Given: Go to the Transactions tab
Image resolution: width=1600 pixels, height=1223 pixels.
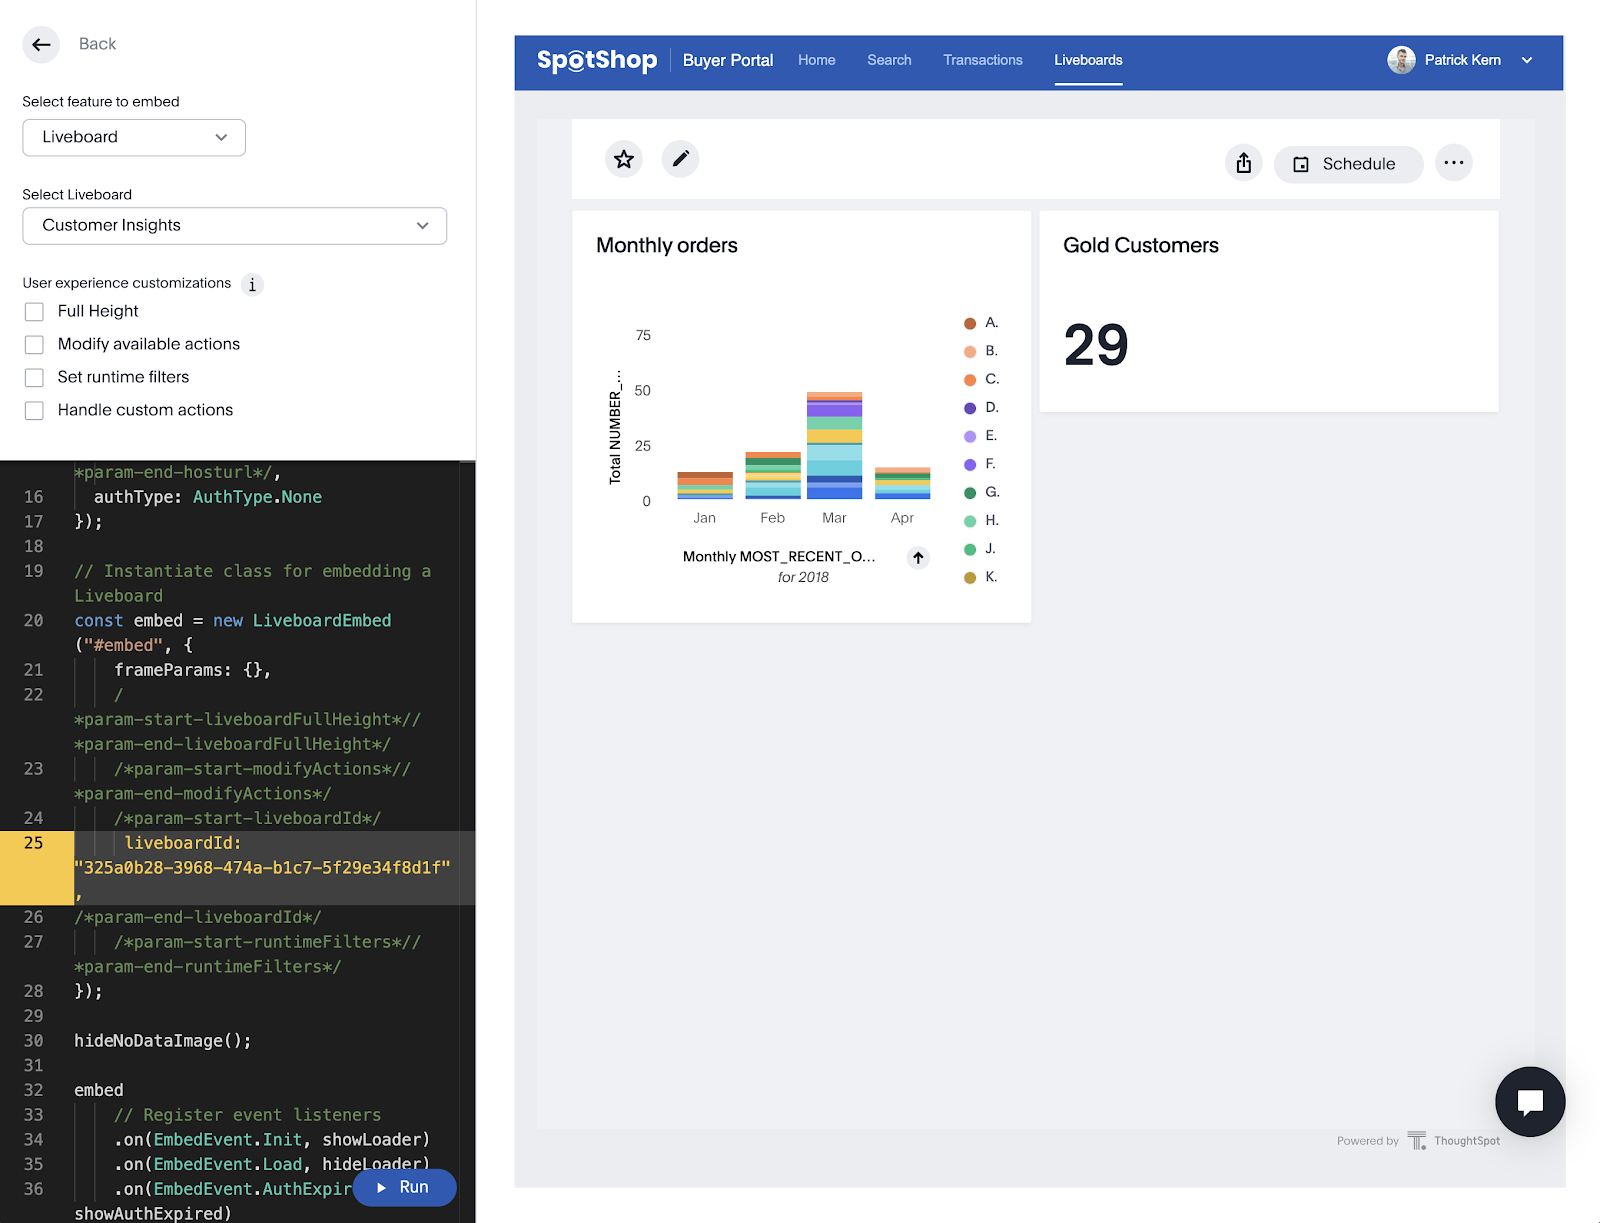Looking at the screenshot, I should (982, 60).
